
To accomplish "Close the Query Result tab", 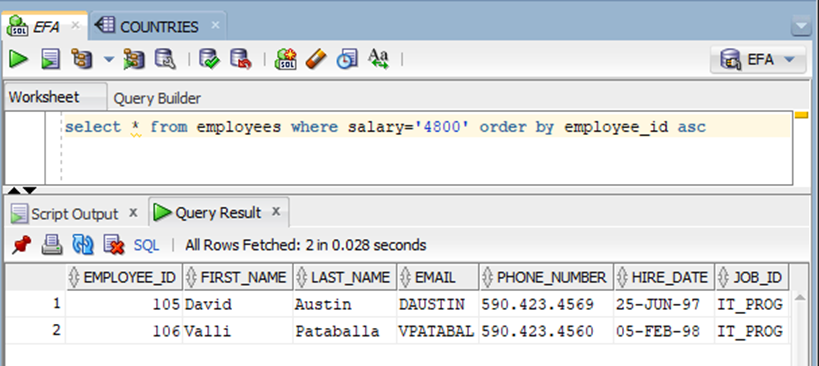I will point(276,211).
